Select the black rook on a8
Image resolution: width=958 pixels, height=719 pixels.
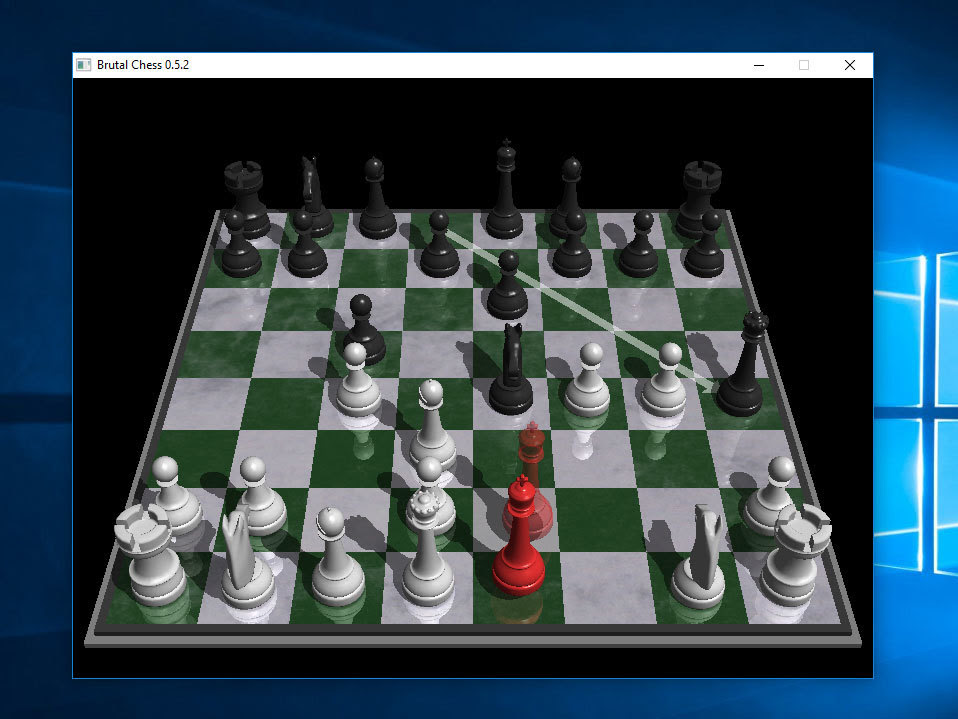247,199
